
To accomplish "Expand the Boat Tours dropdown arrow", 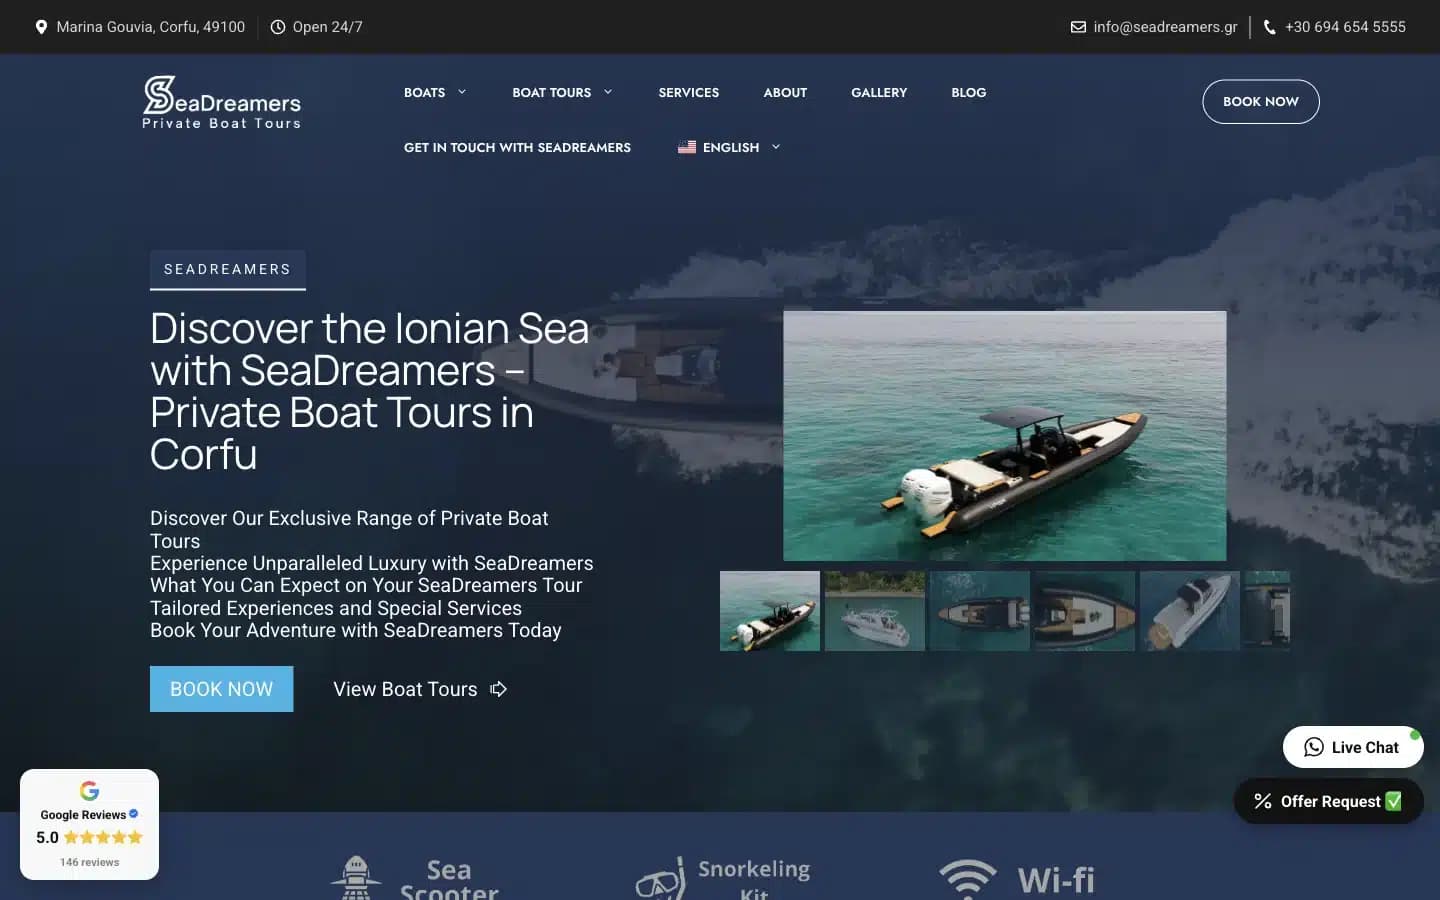I will [x=608, y=92].
